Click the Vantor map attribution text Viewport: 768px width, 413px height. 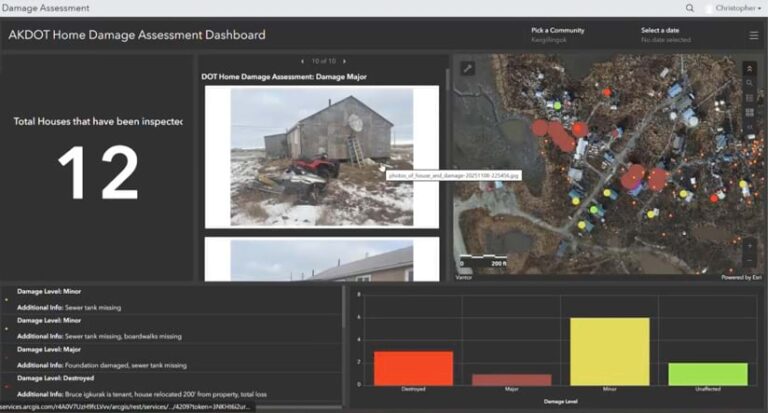[464, 277]
